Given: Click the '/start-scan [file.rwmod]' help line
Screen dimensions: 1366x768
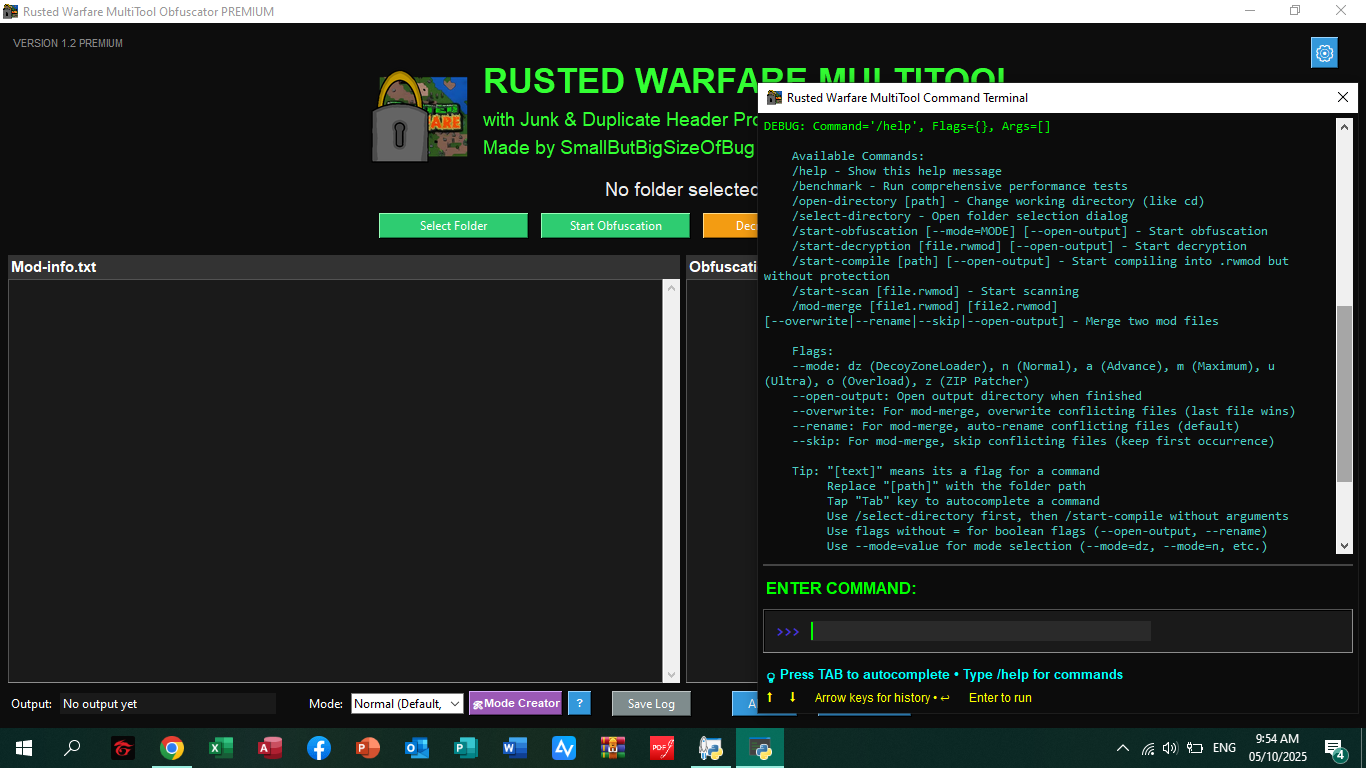Looking at the screenshot, I should coord(935,291).
